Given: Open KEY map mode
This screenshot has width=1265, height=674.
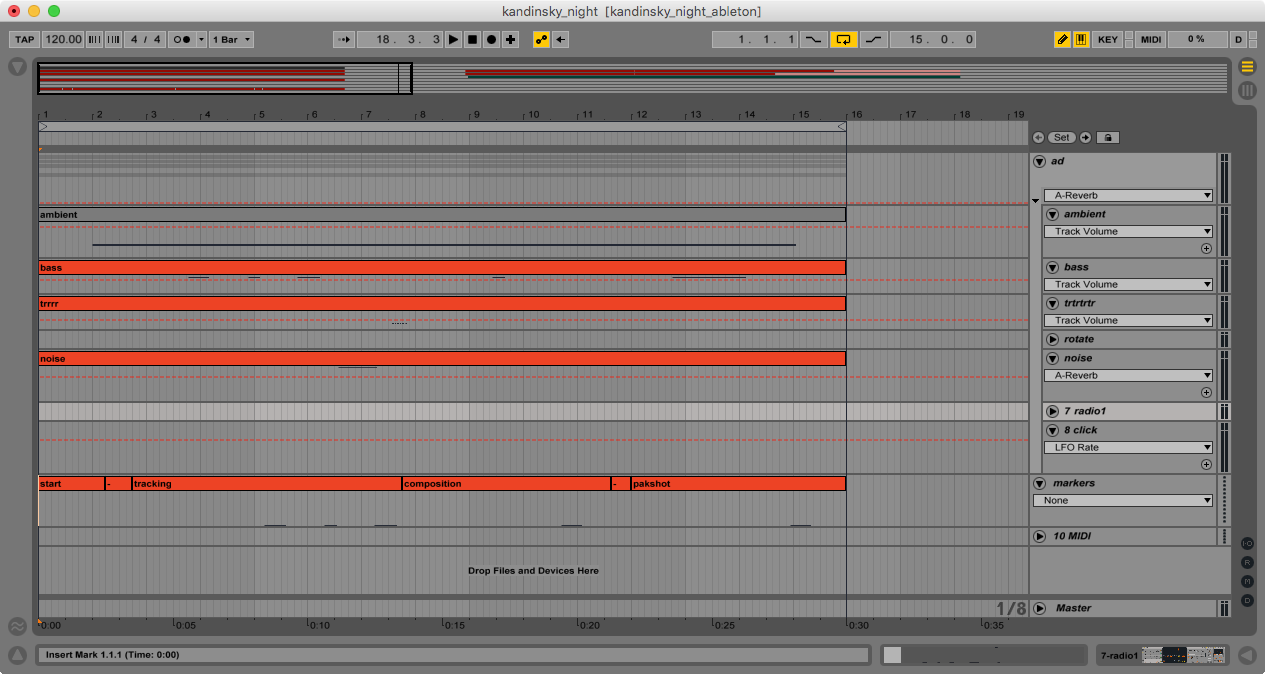Looking at the screenshot, I should [1108, 39].
